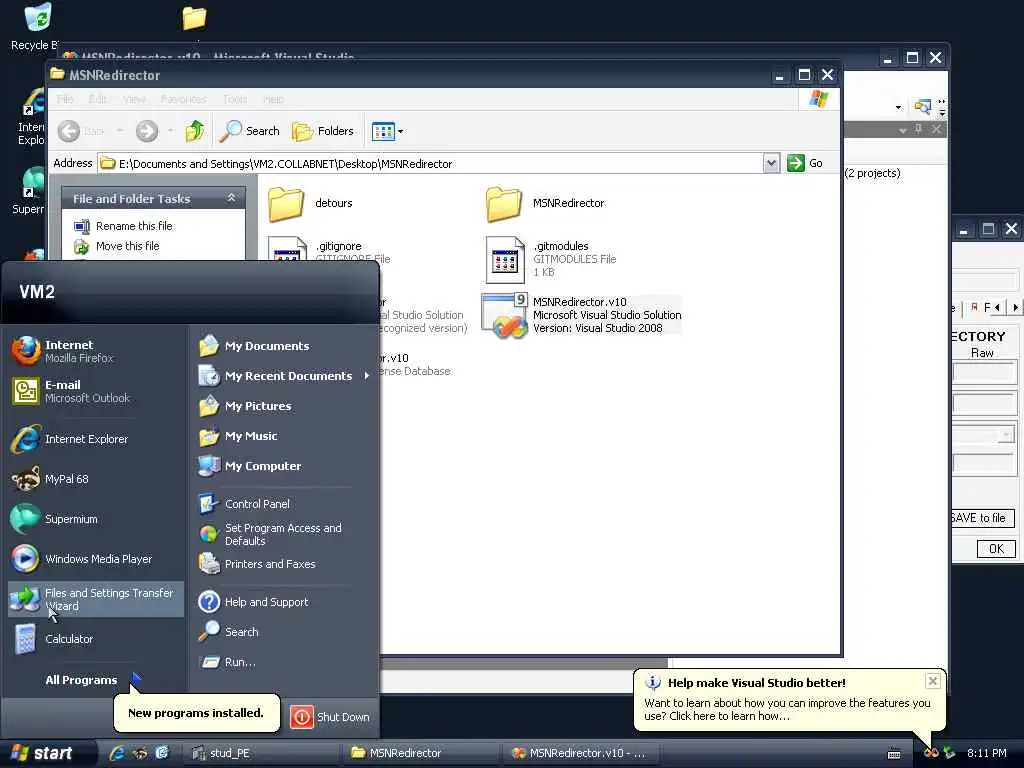Open the address bar dropdown
This screenshot has height=768, width=1024.
tap(771, 163)
